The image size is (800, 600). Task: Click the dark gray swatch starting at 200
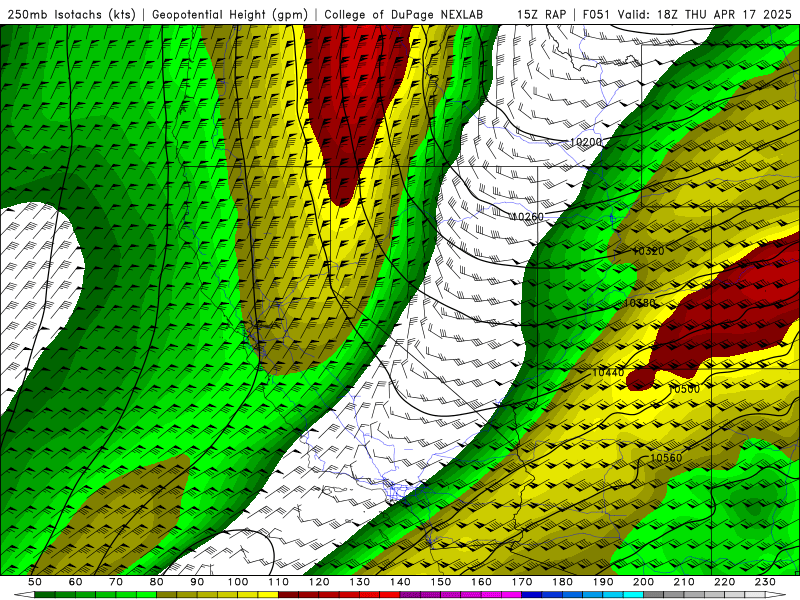click(654, 595)
